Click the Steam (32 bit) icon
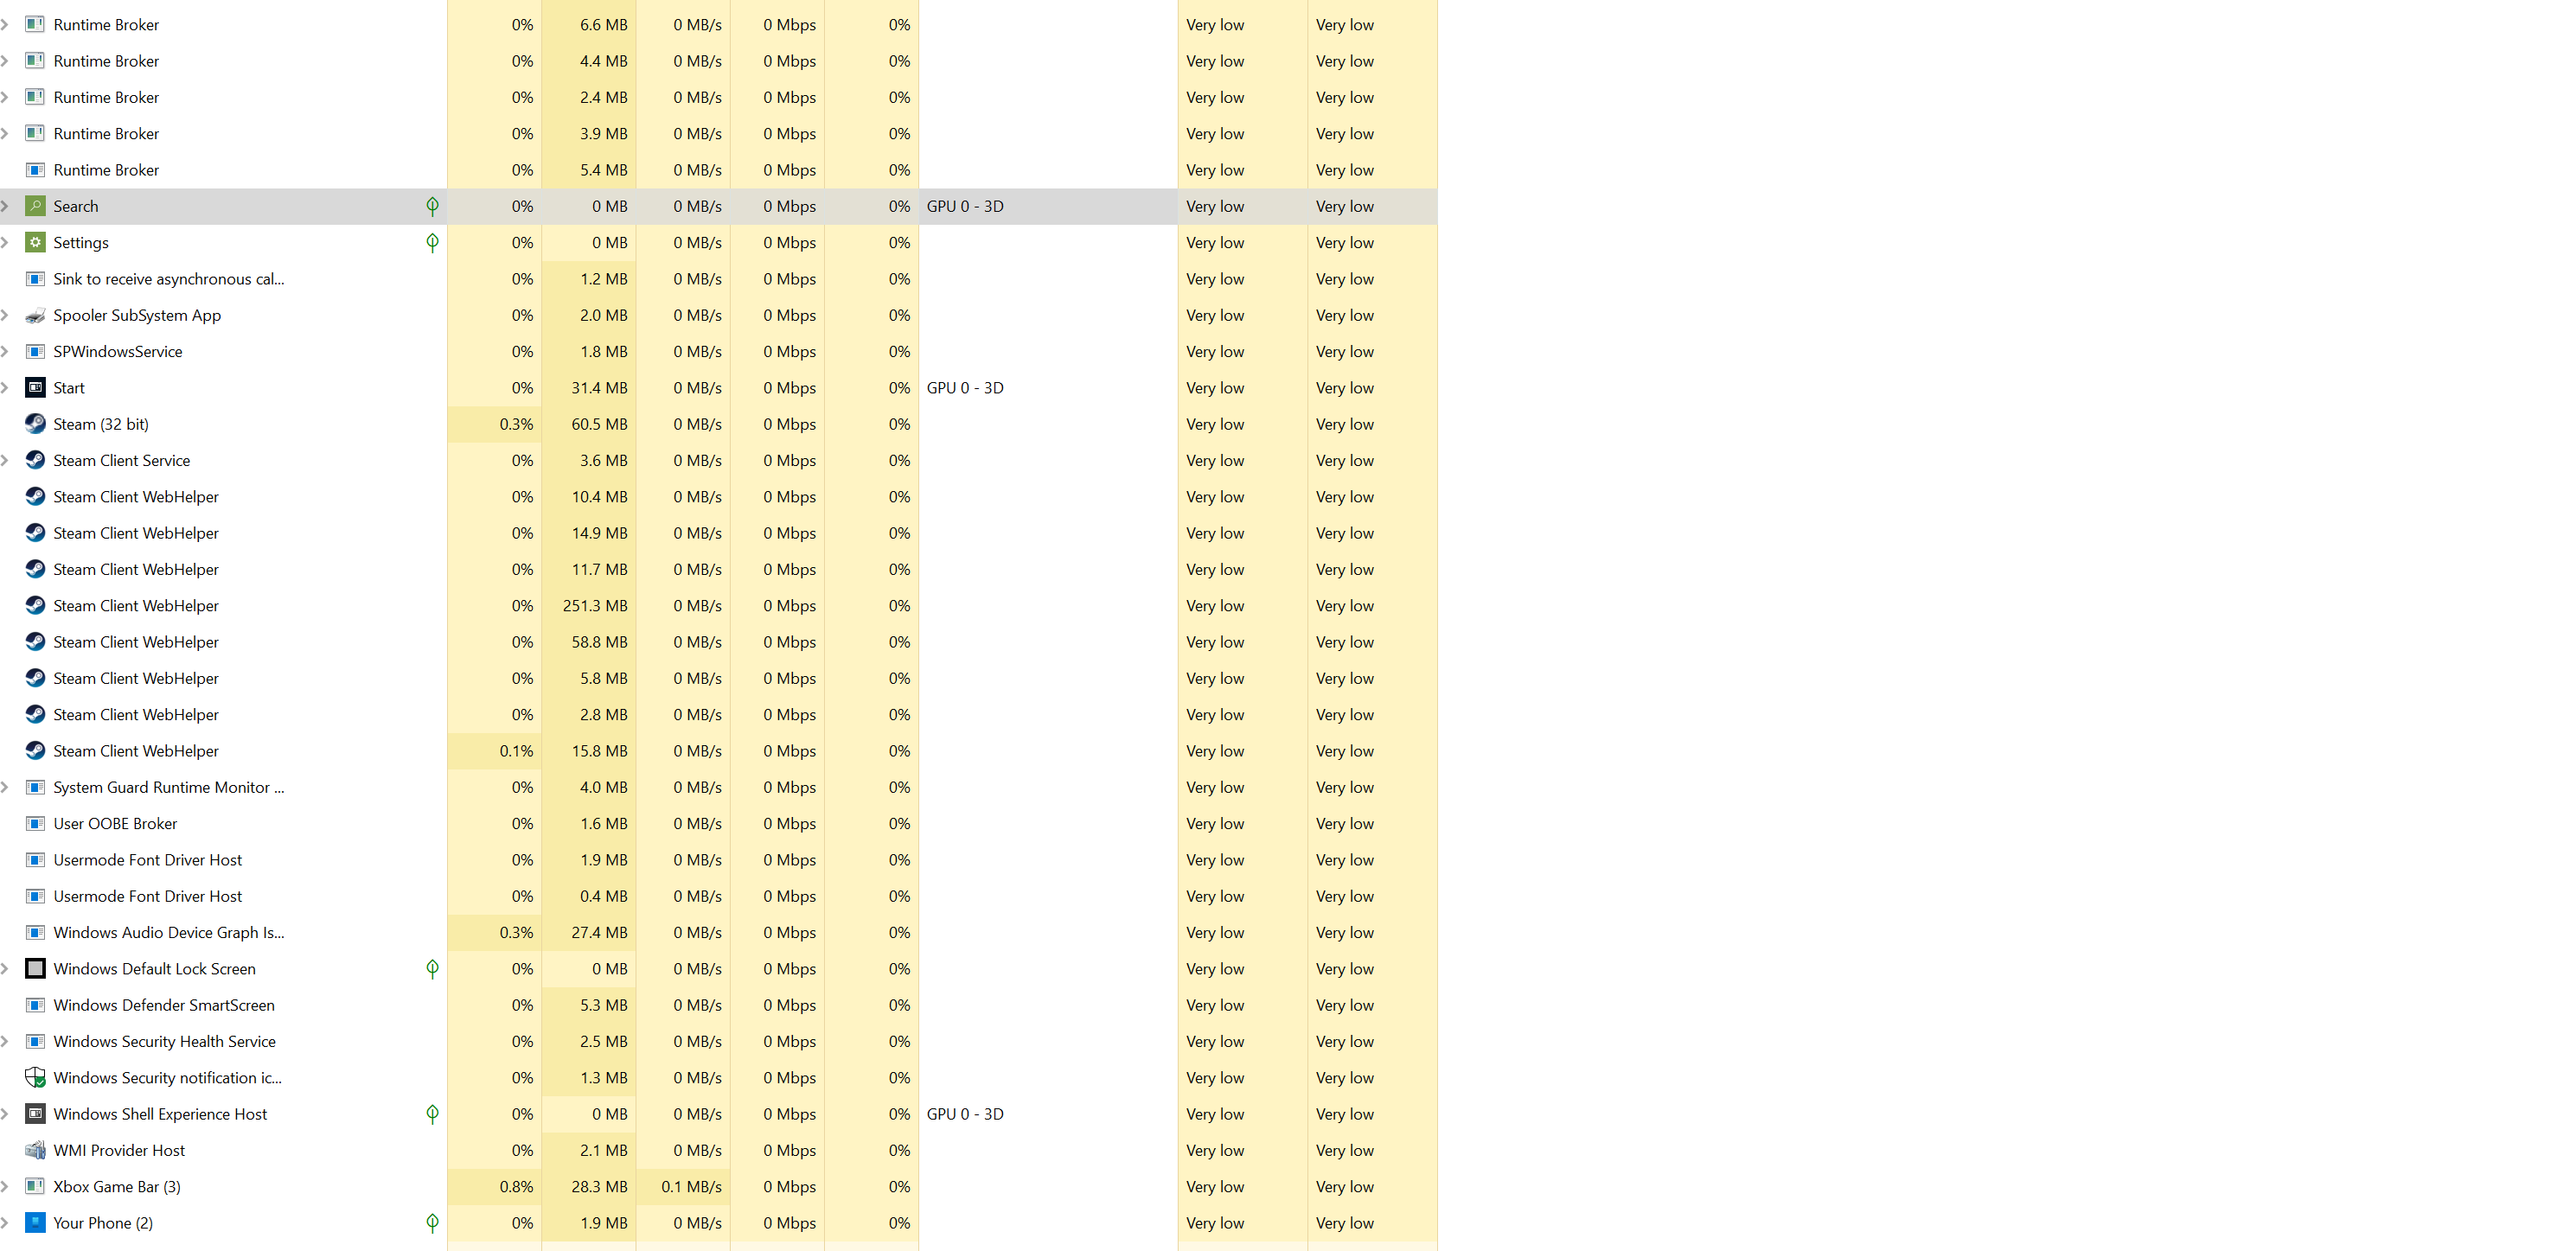The height and width of the screenshot is (1251, 2576). tap(35, 424)
